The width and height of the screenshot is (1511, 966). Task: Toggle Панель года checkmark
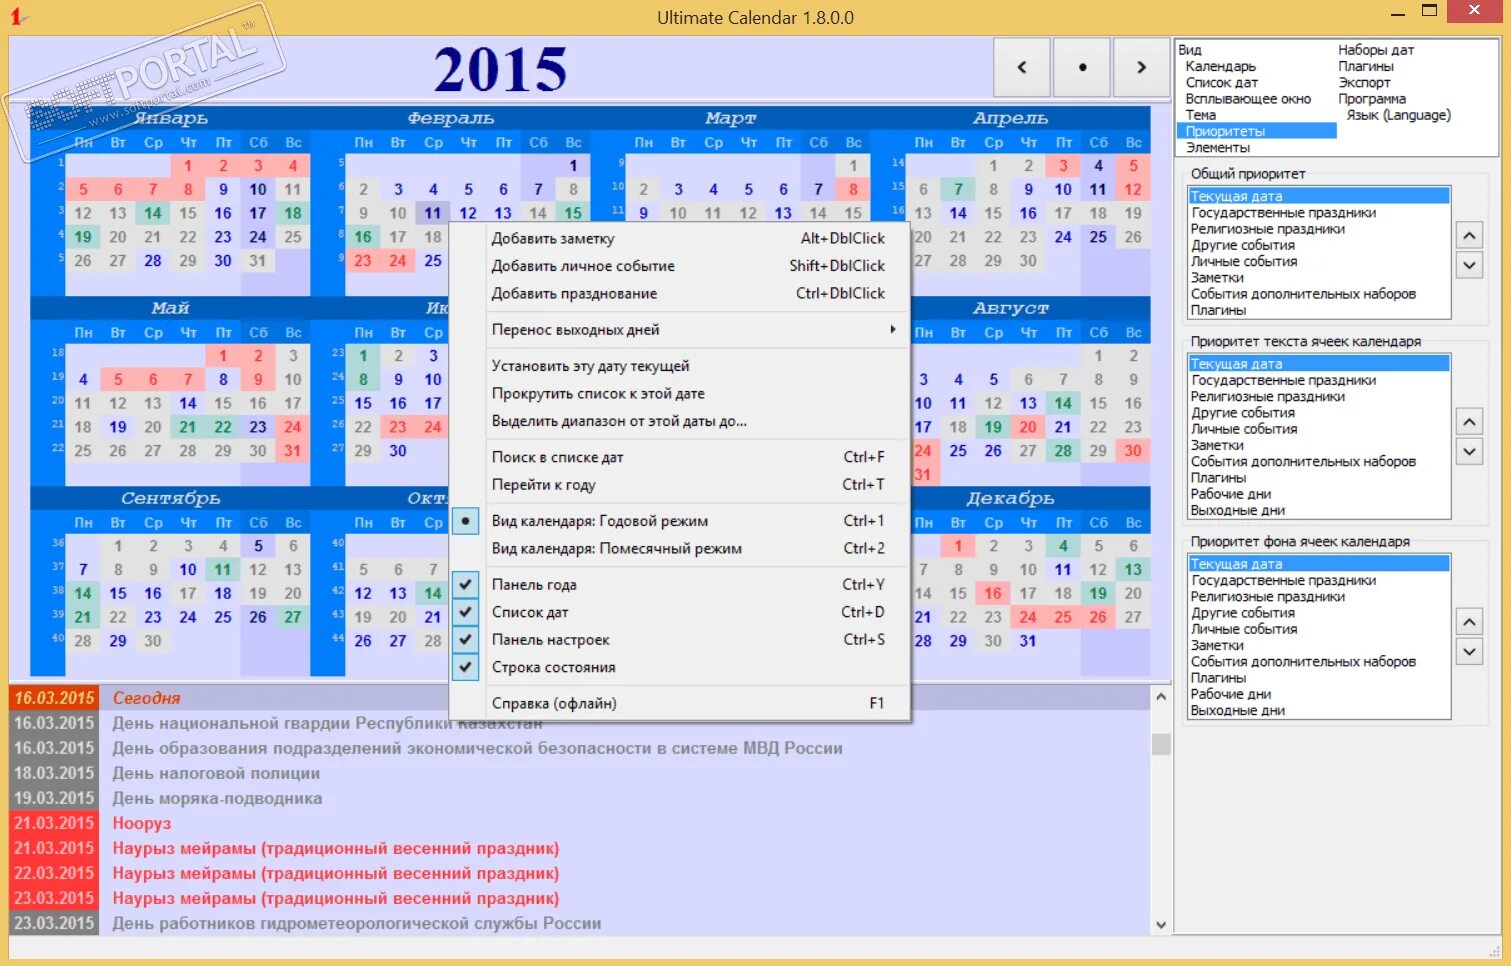click(x=465, y=584)
